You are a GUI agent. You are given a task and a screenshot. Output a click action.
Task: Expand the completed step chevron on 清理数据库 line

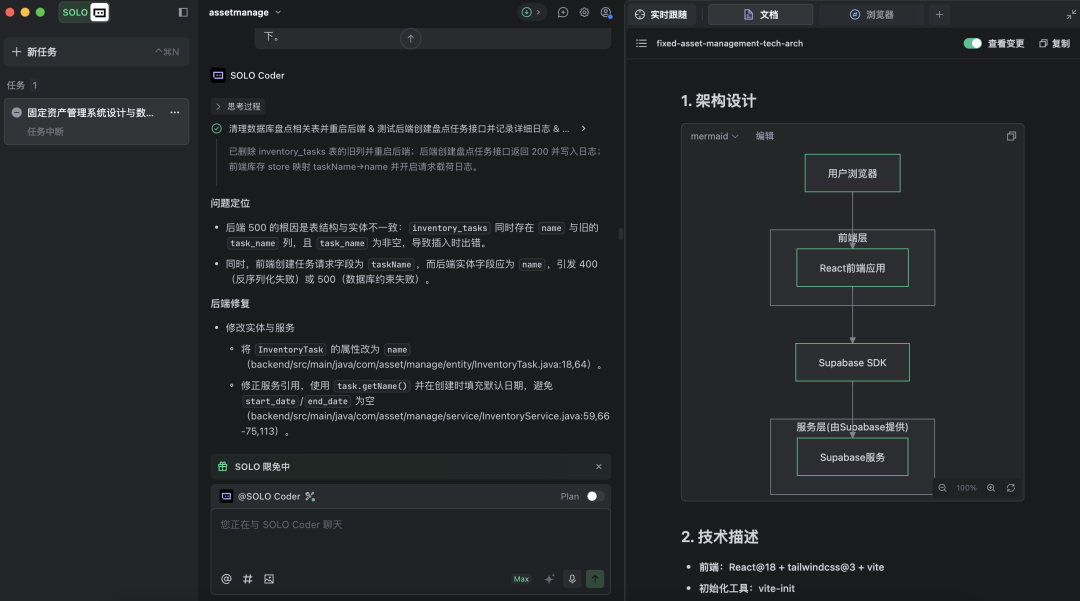point(583,129)
